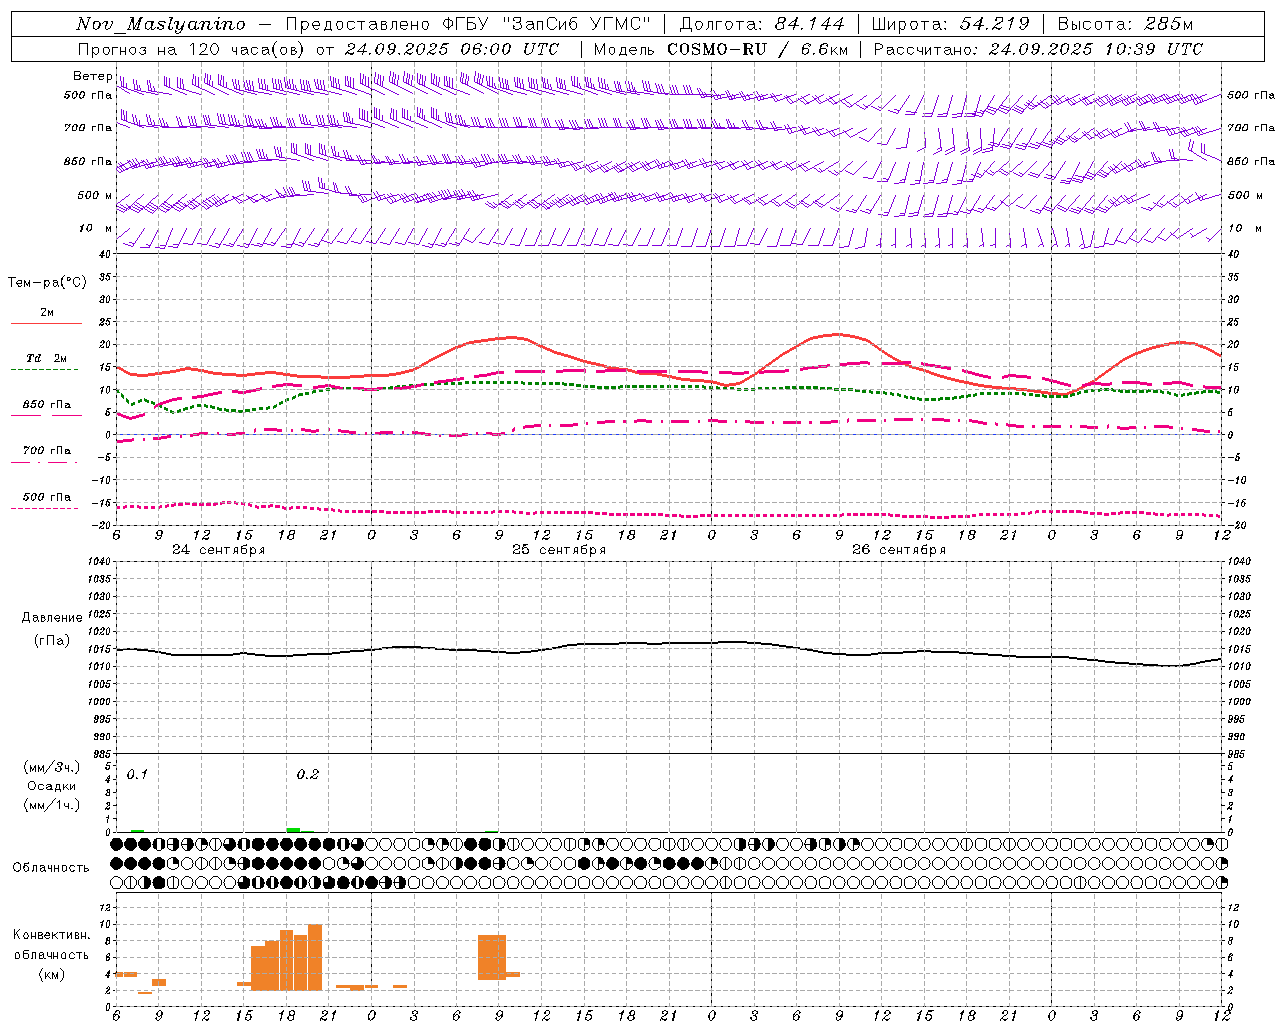Click the Модель COSMO-RU / 6.6км label
This screenshot has height=1024, width=1280.
pos(721,49)
